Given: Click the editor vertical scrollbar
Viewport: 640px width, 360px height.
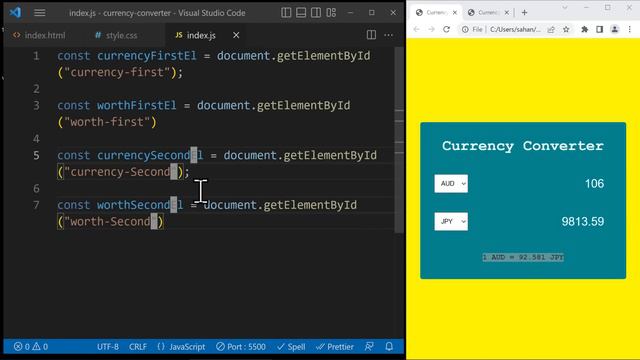Looking at the screenshot, I should click(399, 139).
